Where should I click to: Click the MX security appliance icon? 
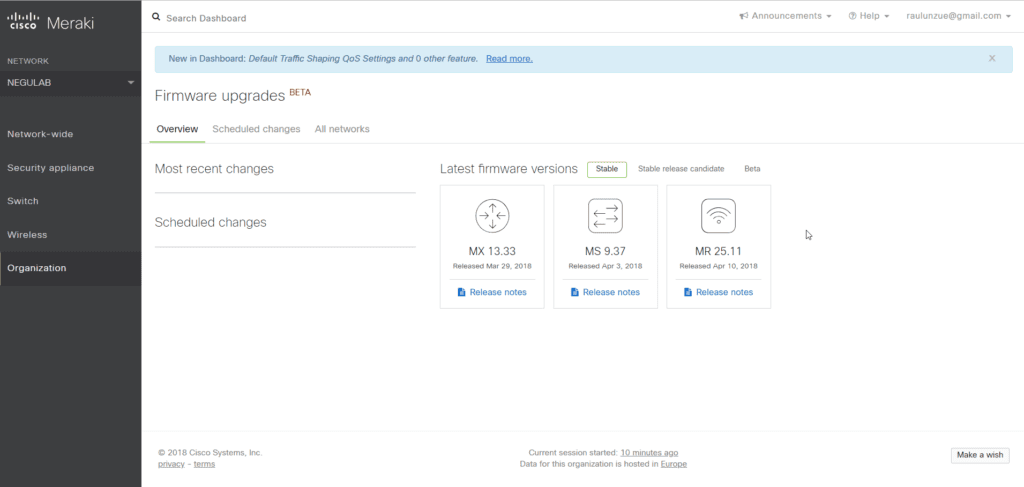click(492, 216)
